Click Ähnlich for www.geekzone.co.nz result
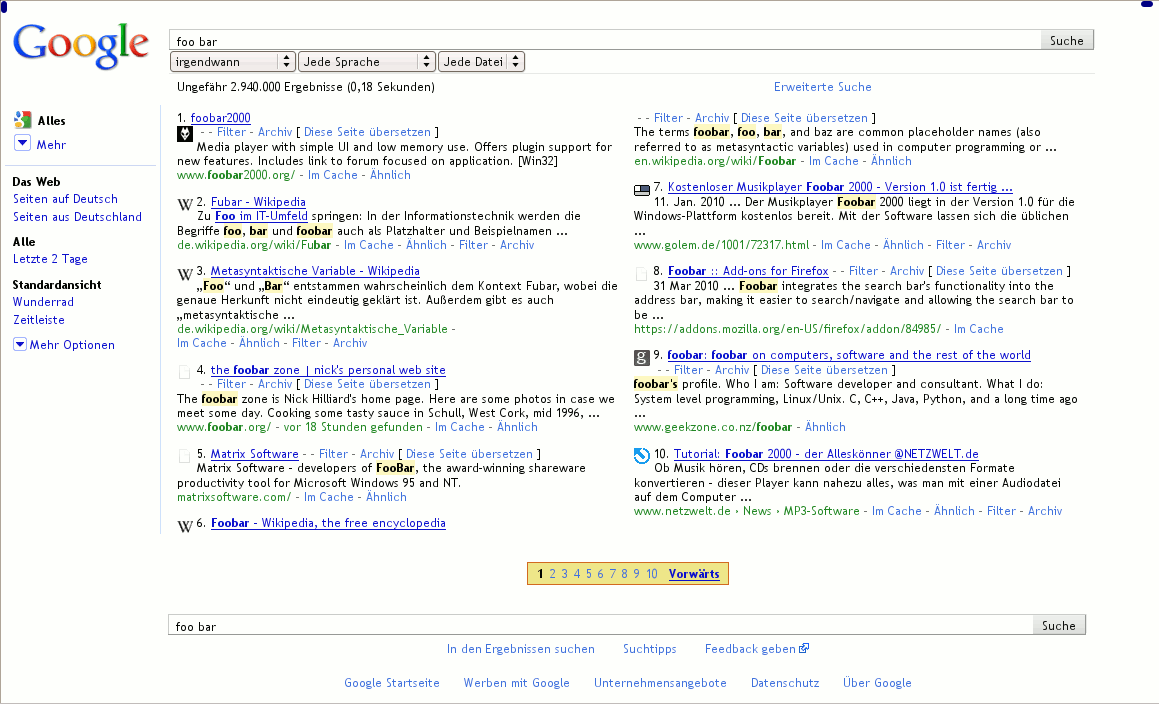 tap(825, 427)
